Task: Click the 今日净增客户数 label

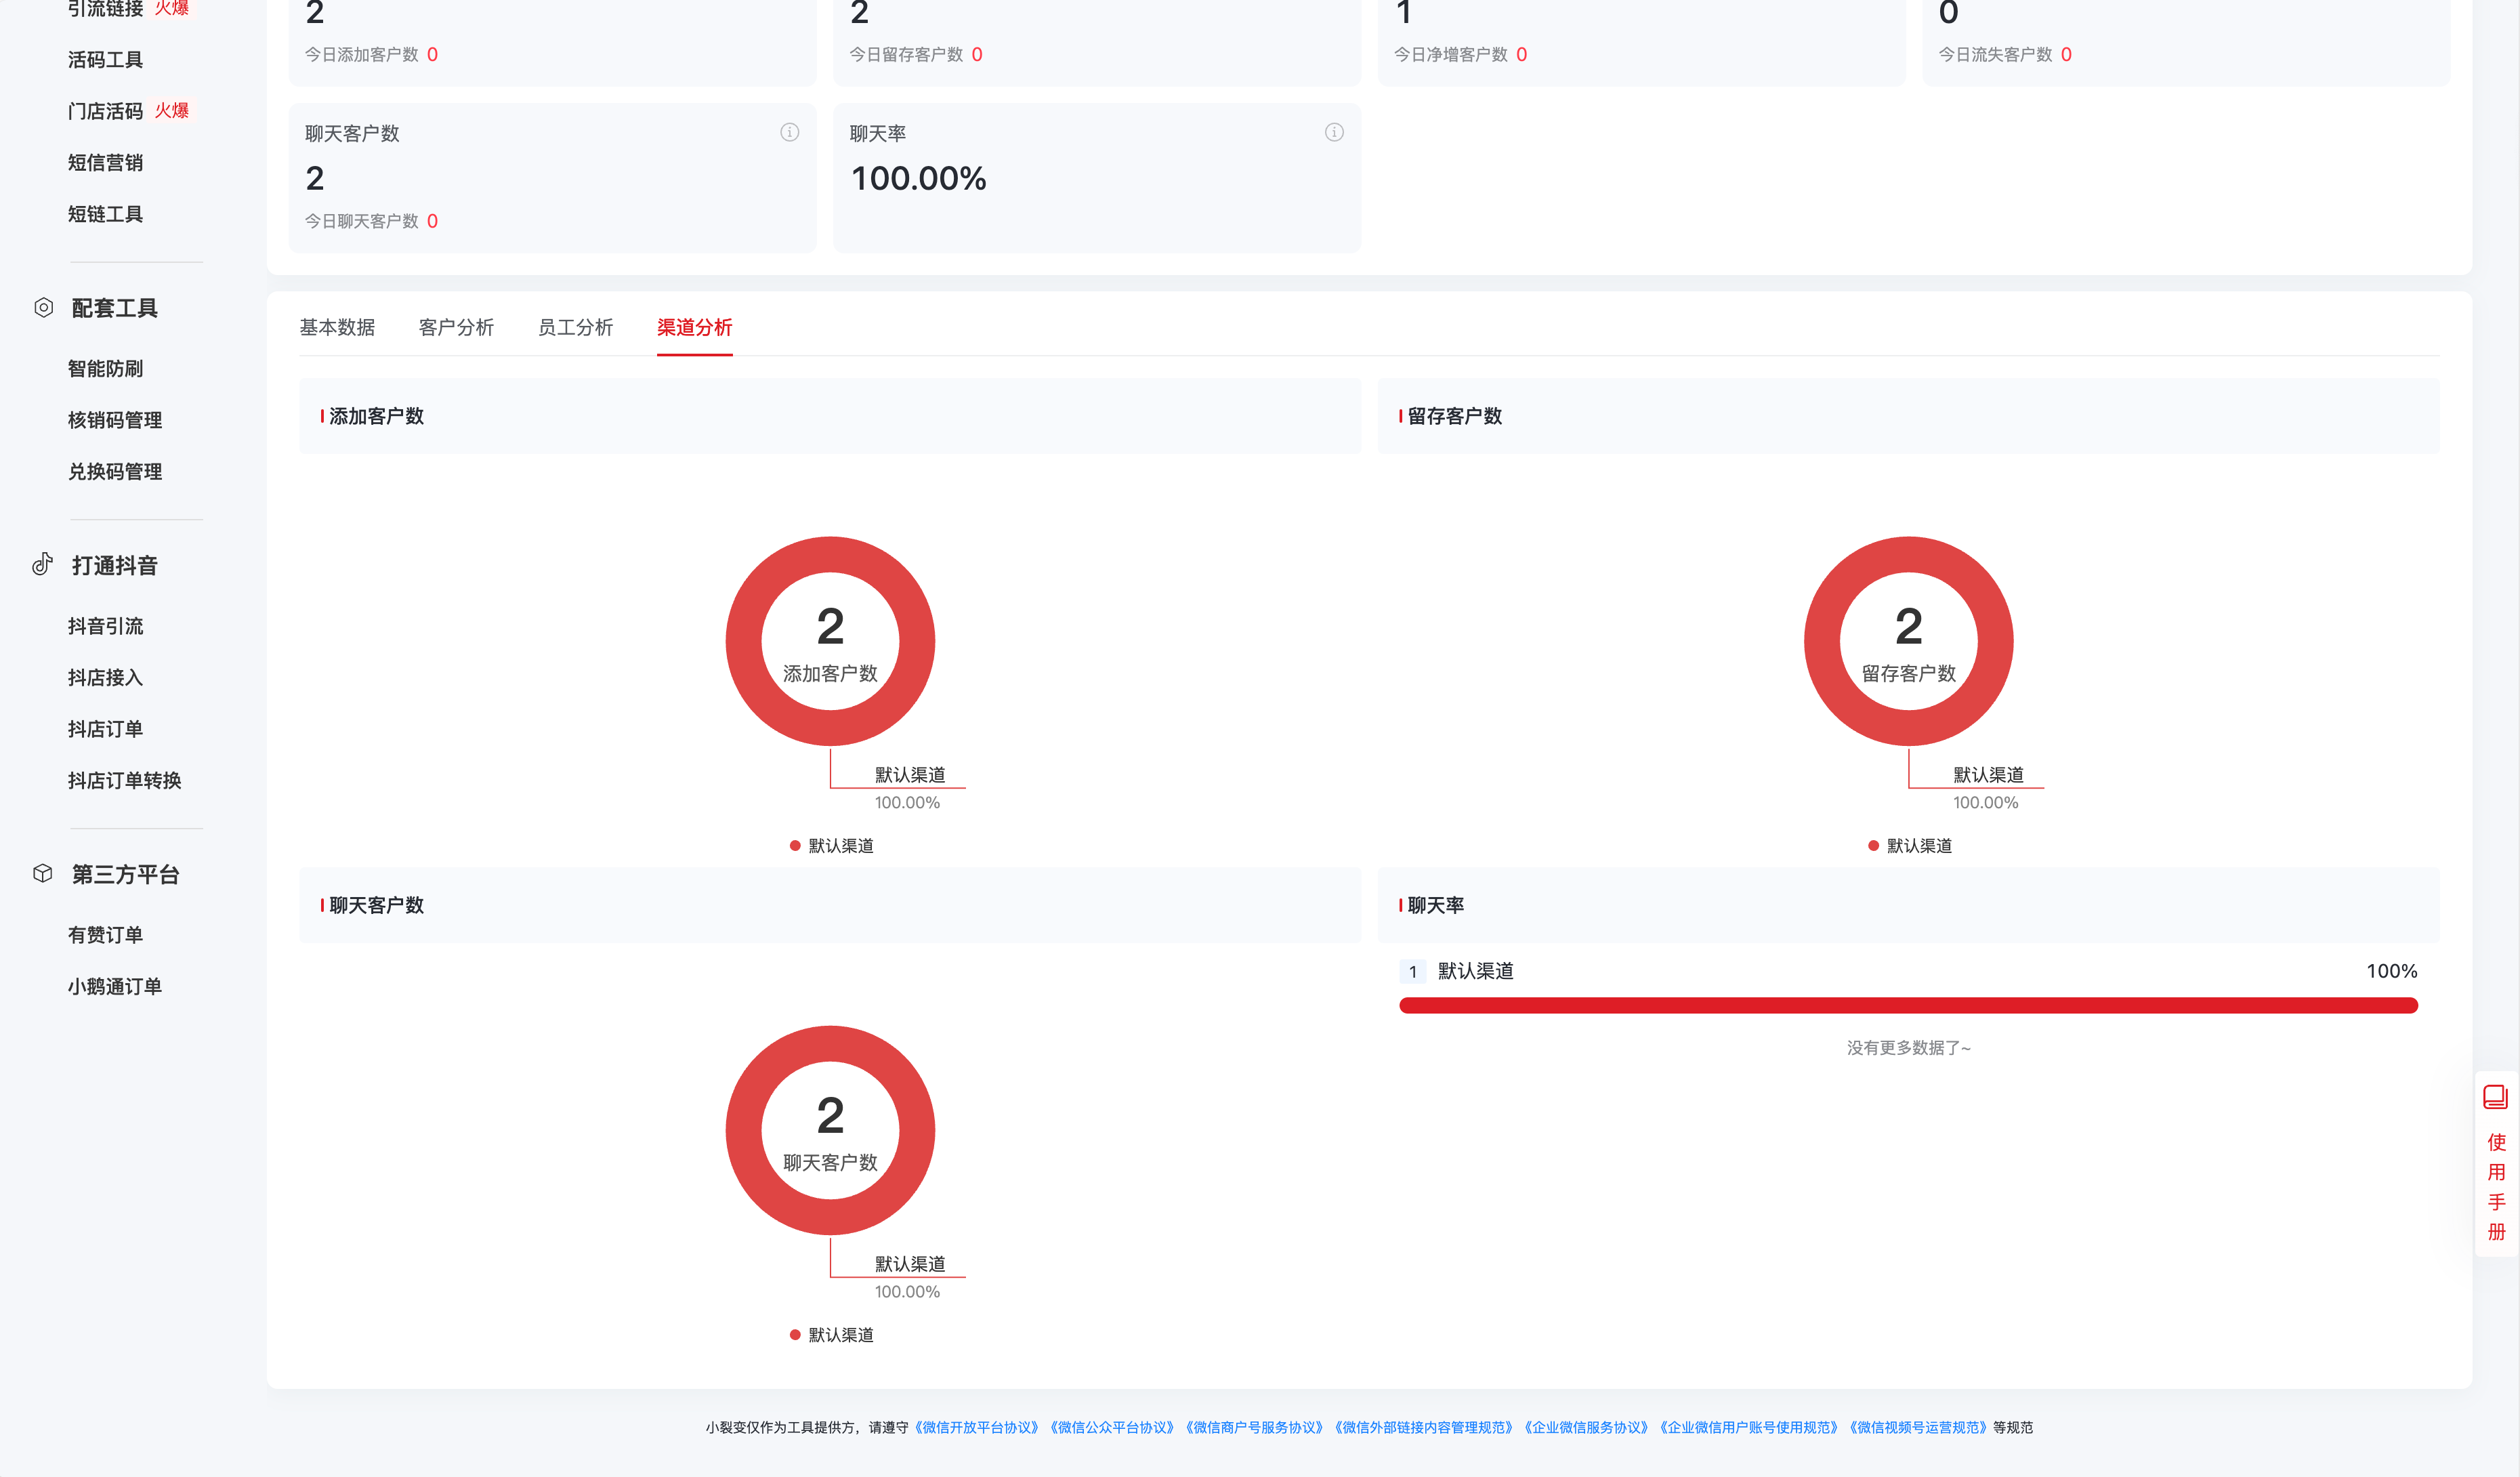Action: point(1450,55)
